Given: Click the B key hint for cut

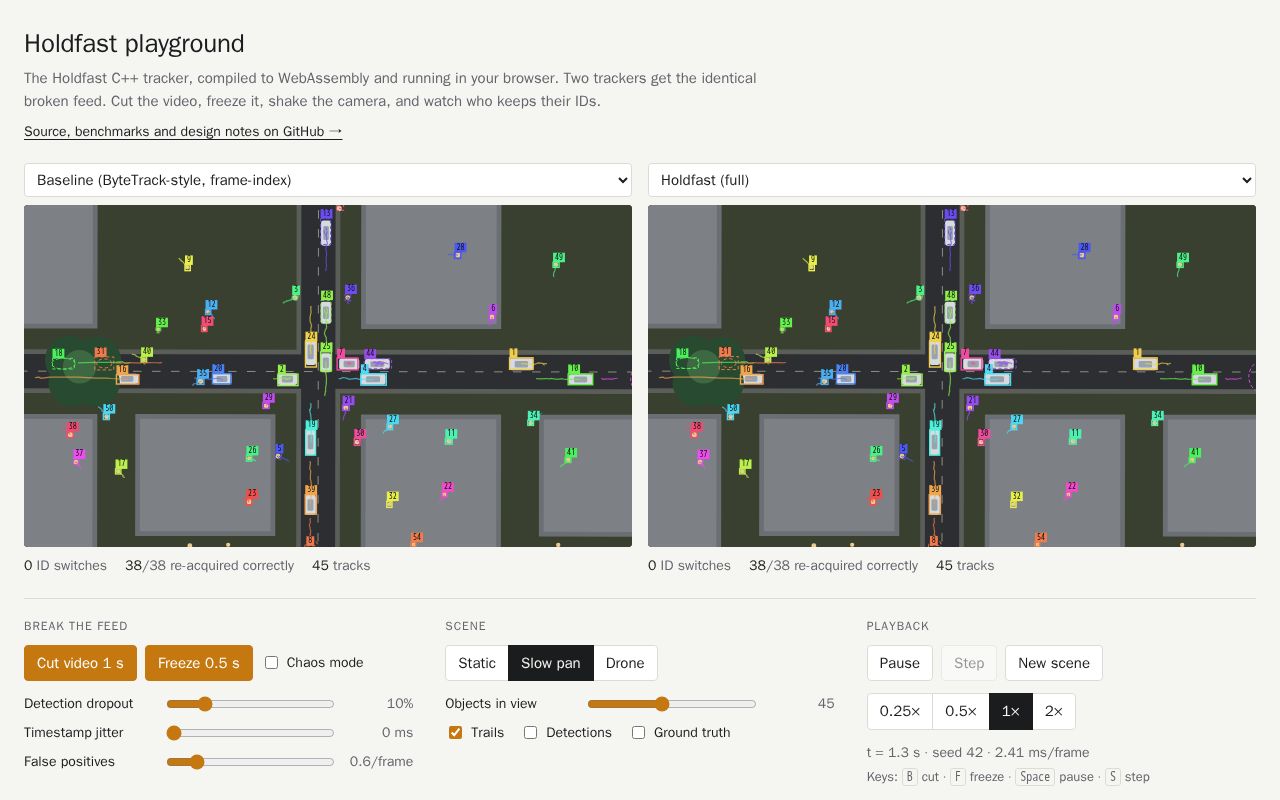Looking at the screenshot, I should tap(909, 777).
